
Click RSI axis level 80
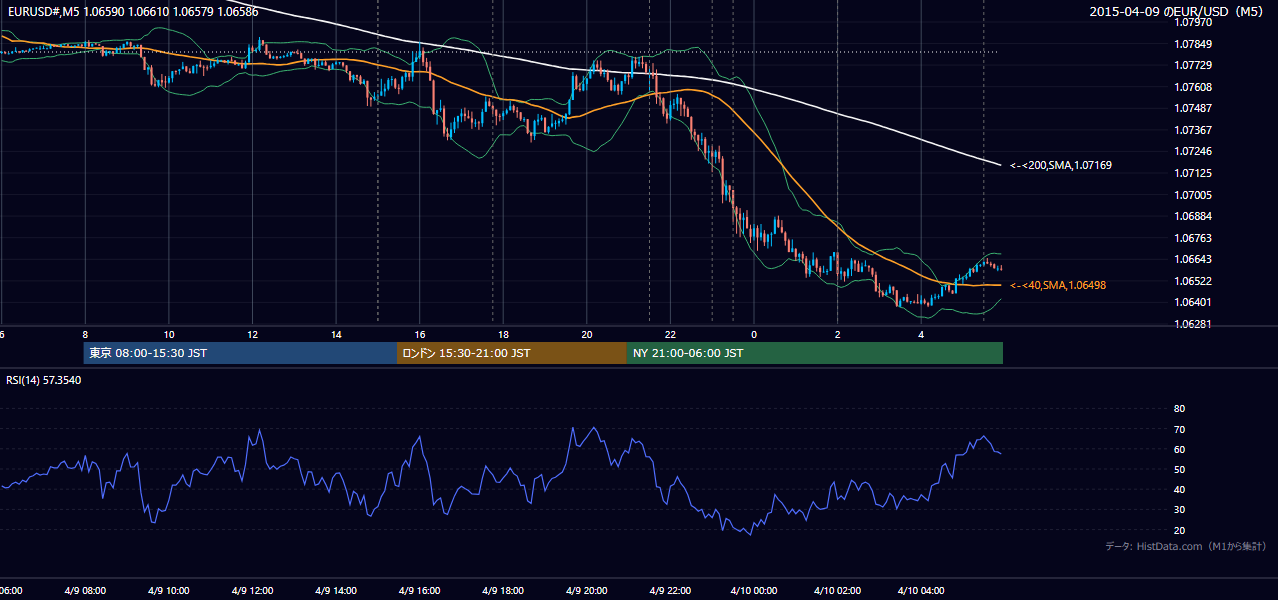coord(1179,409)
